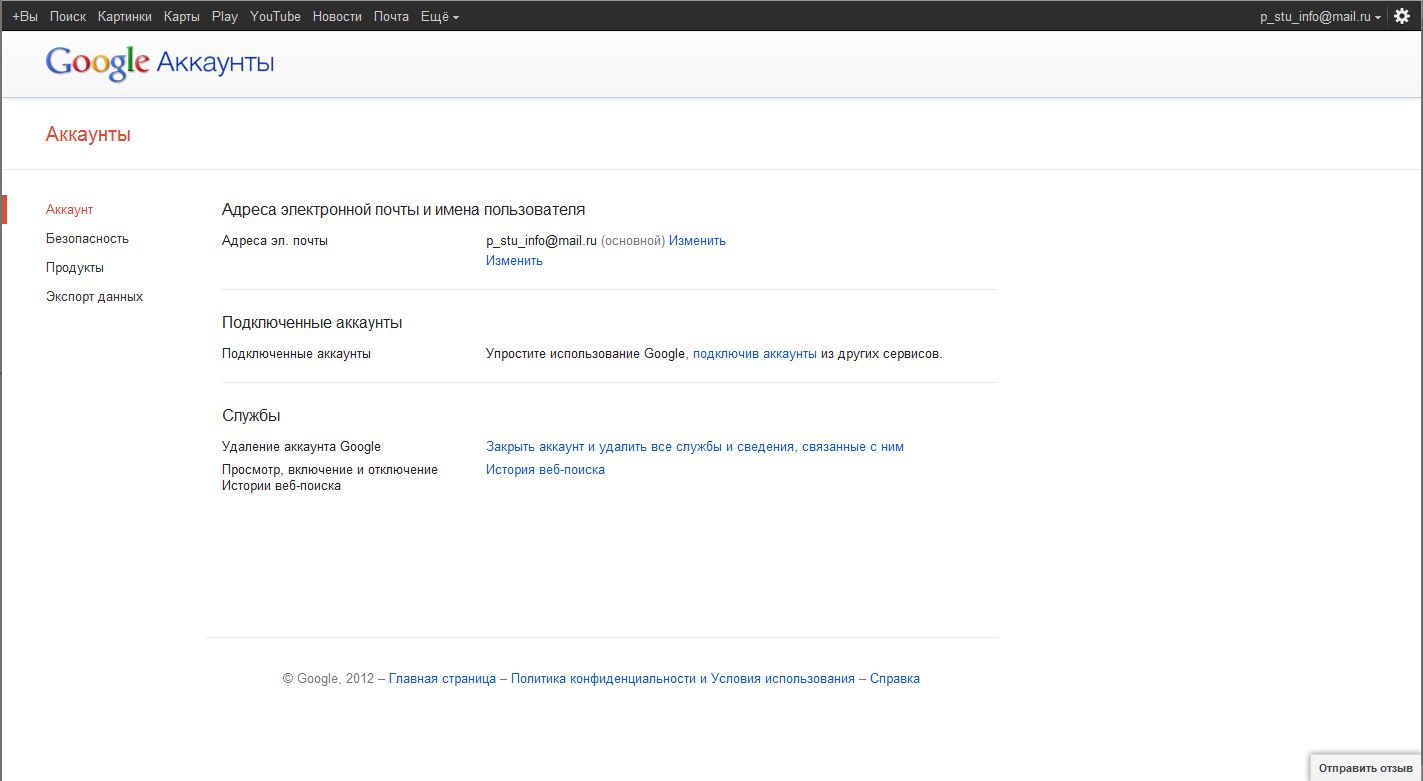Image resolution: width=1423 pixels, height=781 pixels.
Task: Open Поиск in the top bar
Action: pyautogui.click(x=68, y=17)
